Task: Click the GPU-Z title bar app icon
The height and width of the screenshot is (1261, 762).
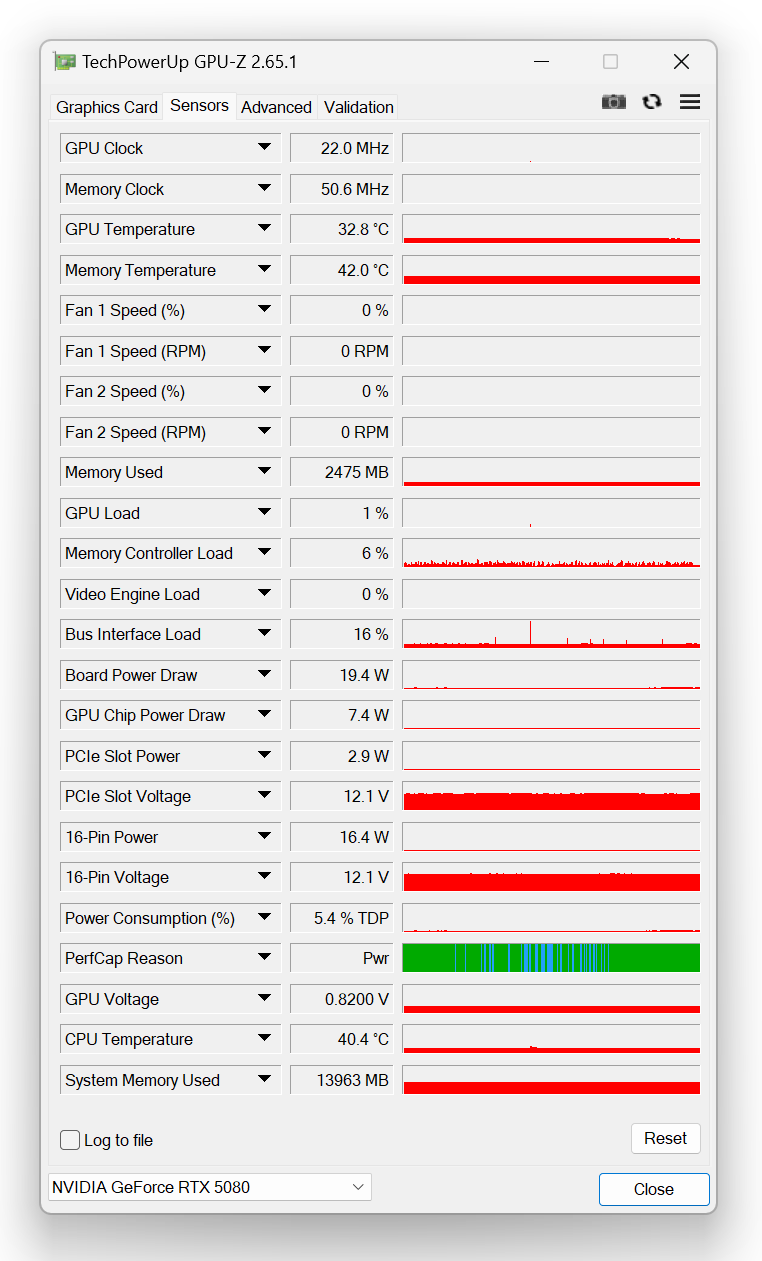Action: point(65,62)
